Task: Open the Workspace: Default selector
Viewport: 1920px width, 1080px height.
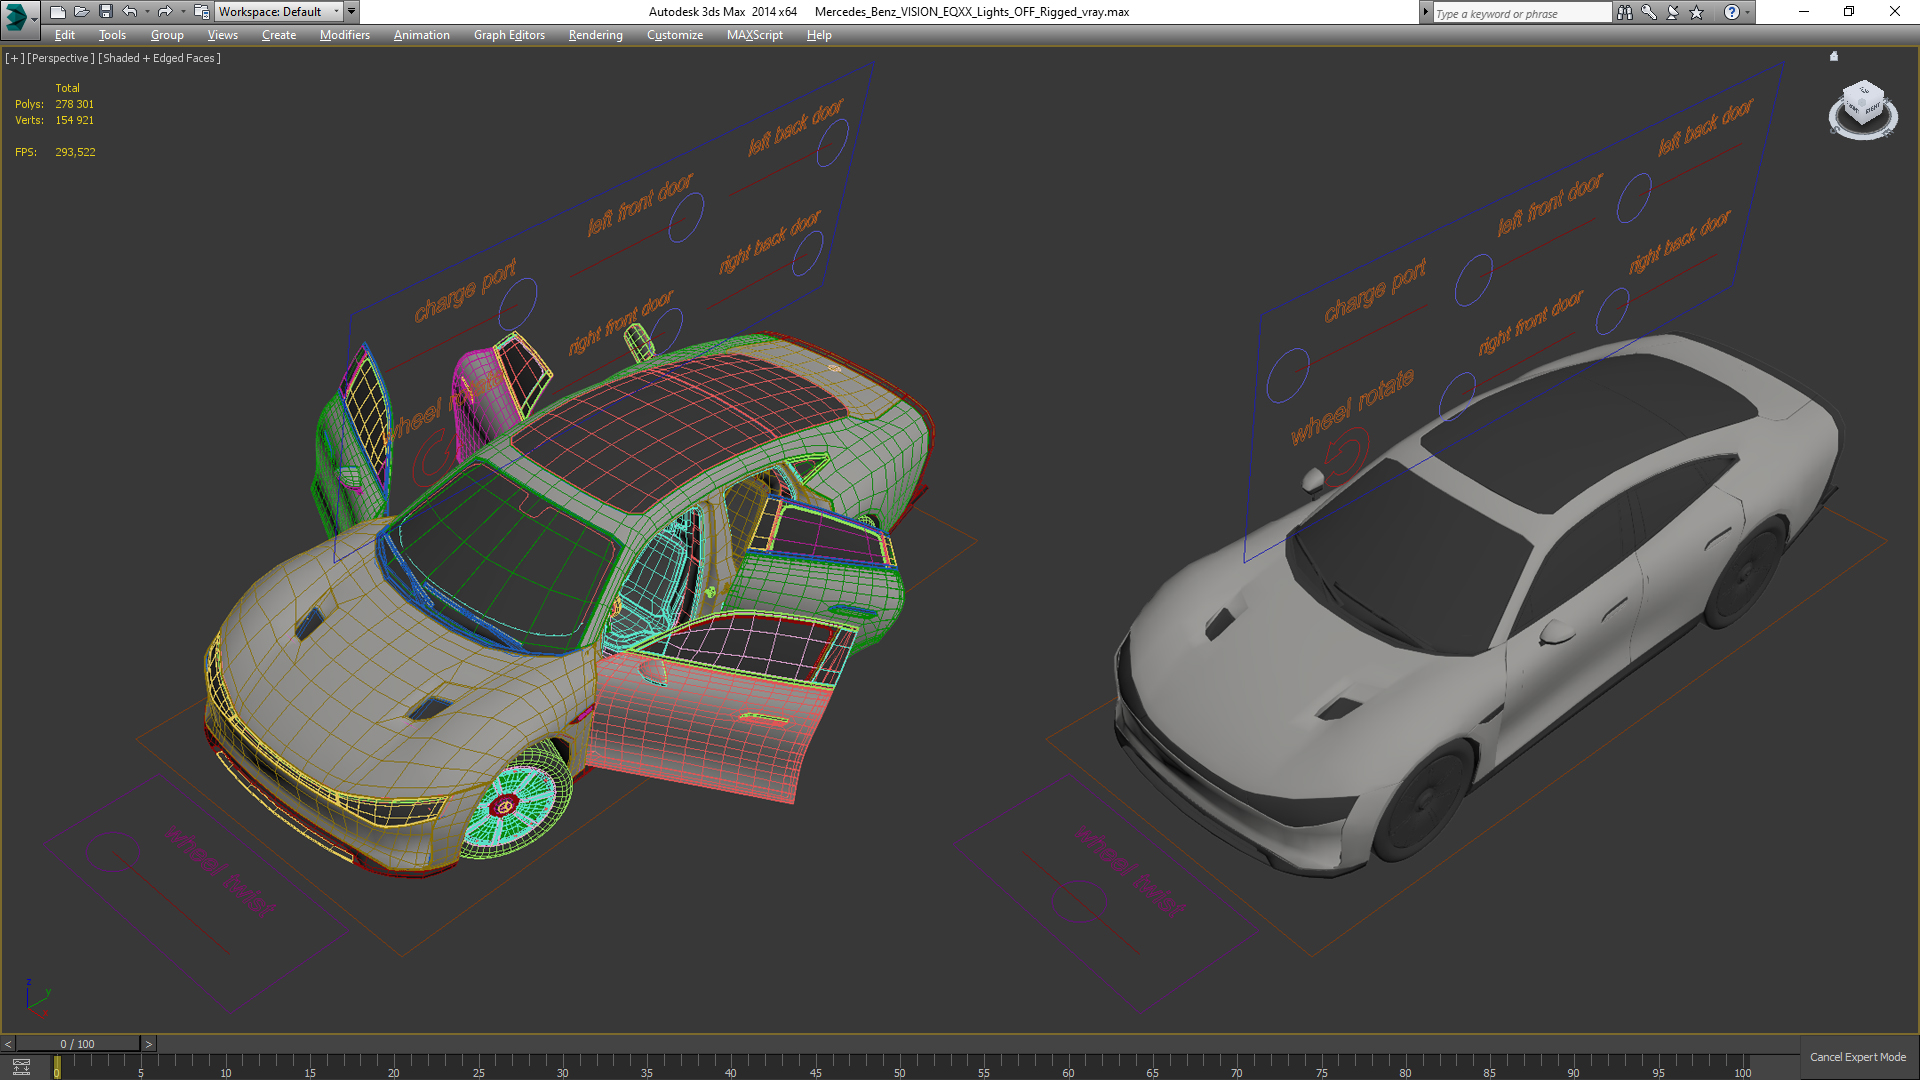Action: [x=279, y=12]
